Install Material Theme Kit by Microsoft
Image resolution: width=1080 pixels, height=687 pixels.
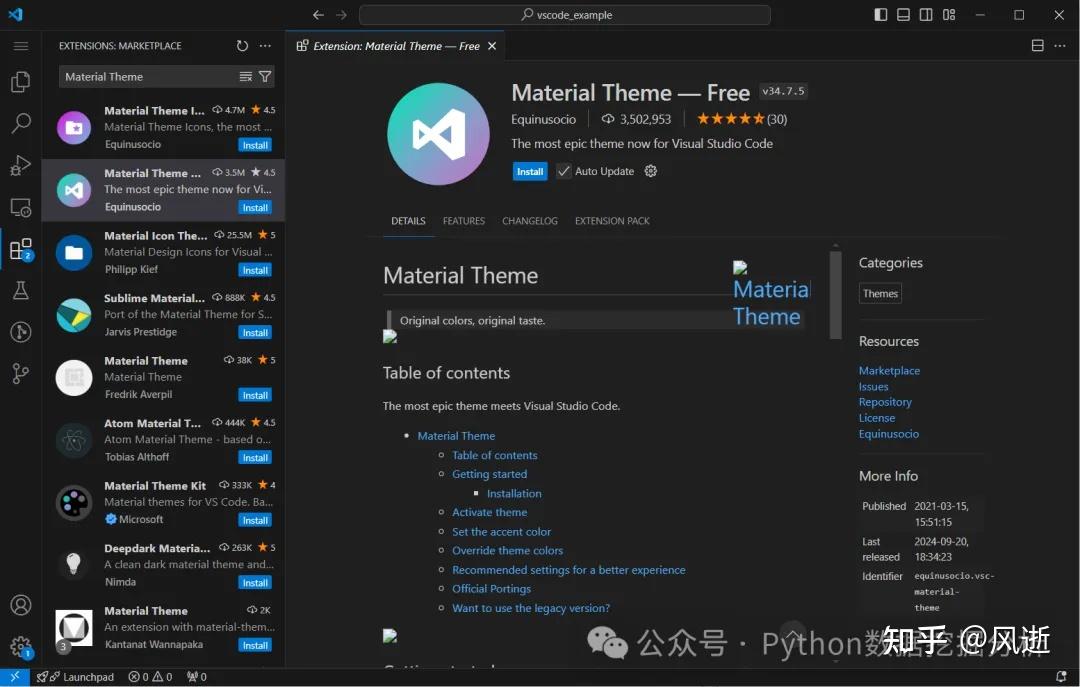[x=255, y=520]
